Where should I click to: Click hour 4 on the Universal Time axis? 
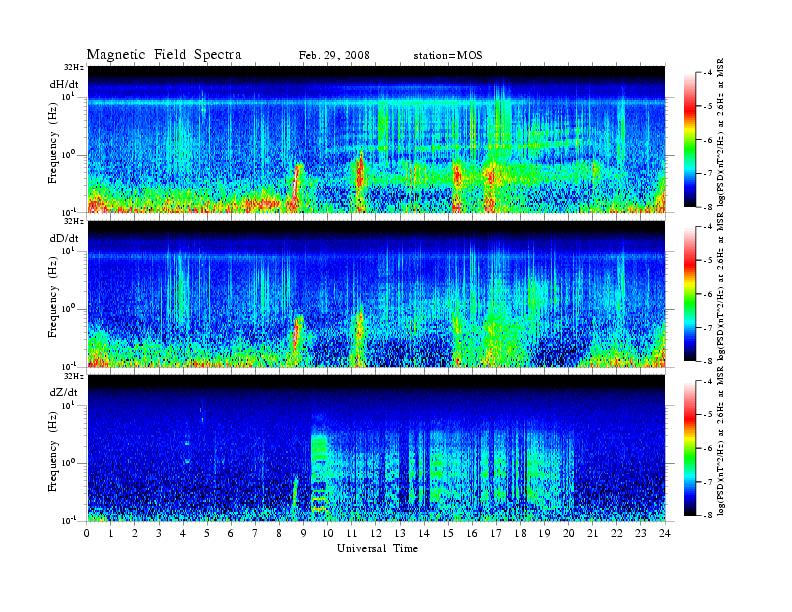point(183,533)
